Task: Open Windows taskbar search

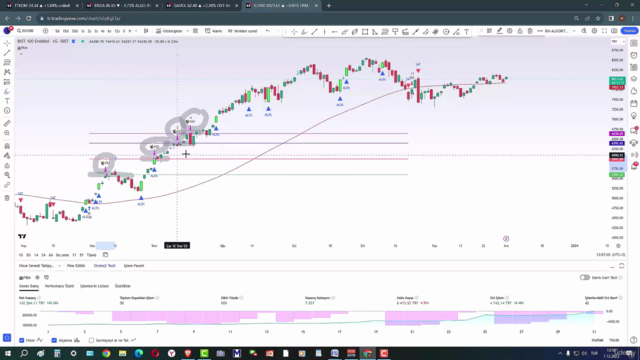Action: point(24,353)
